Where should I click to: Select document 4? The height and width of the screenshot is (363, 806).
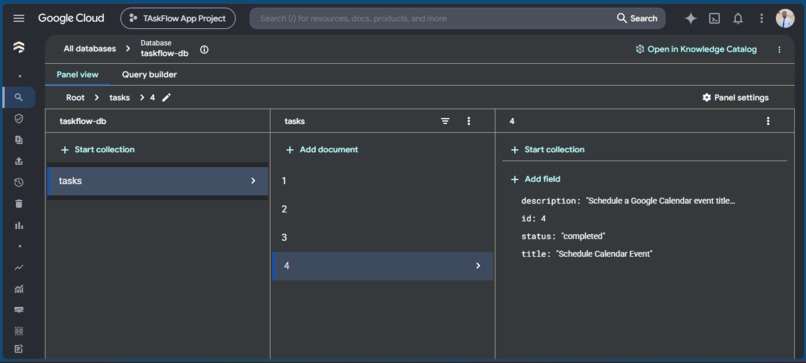pyautogui.click(x=382, y=266)
